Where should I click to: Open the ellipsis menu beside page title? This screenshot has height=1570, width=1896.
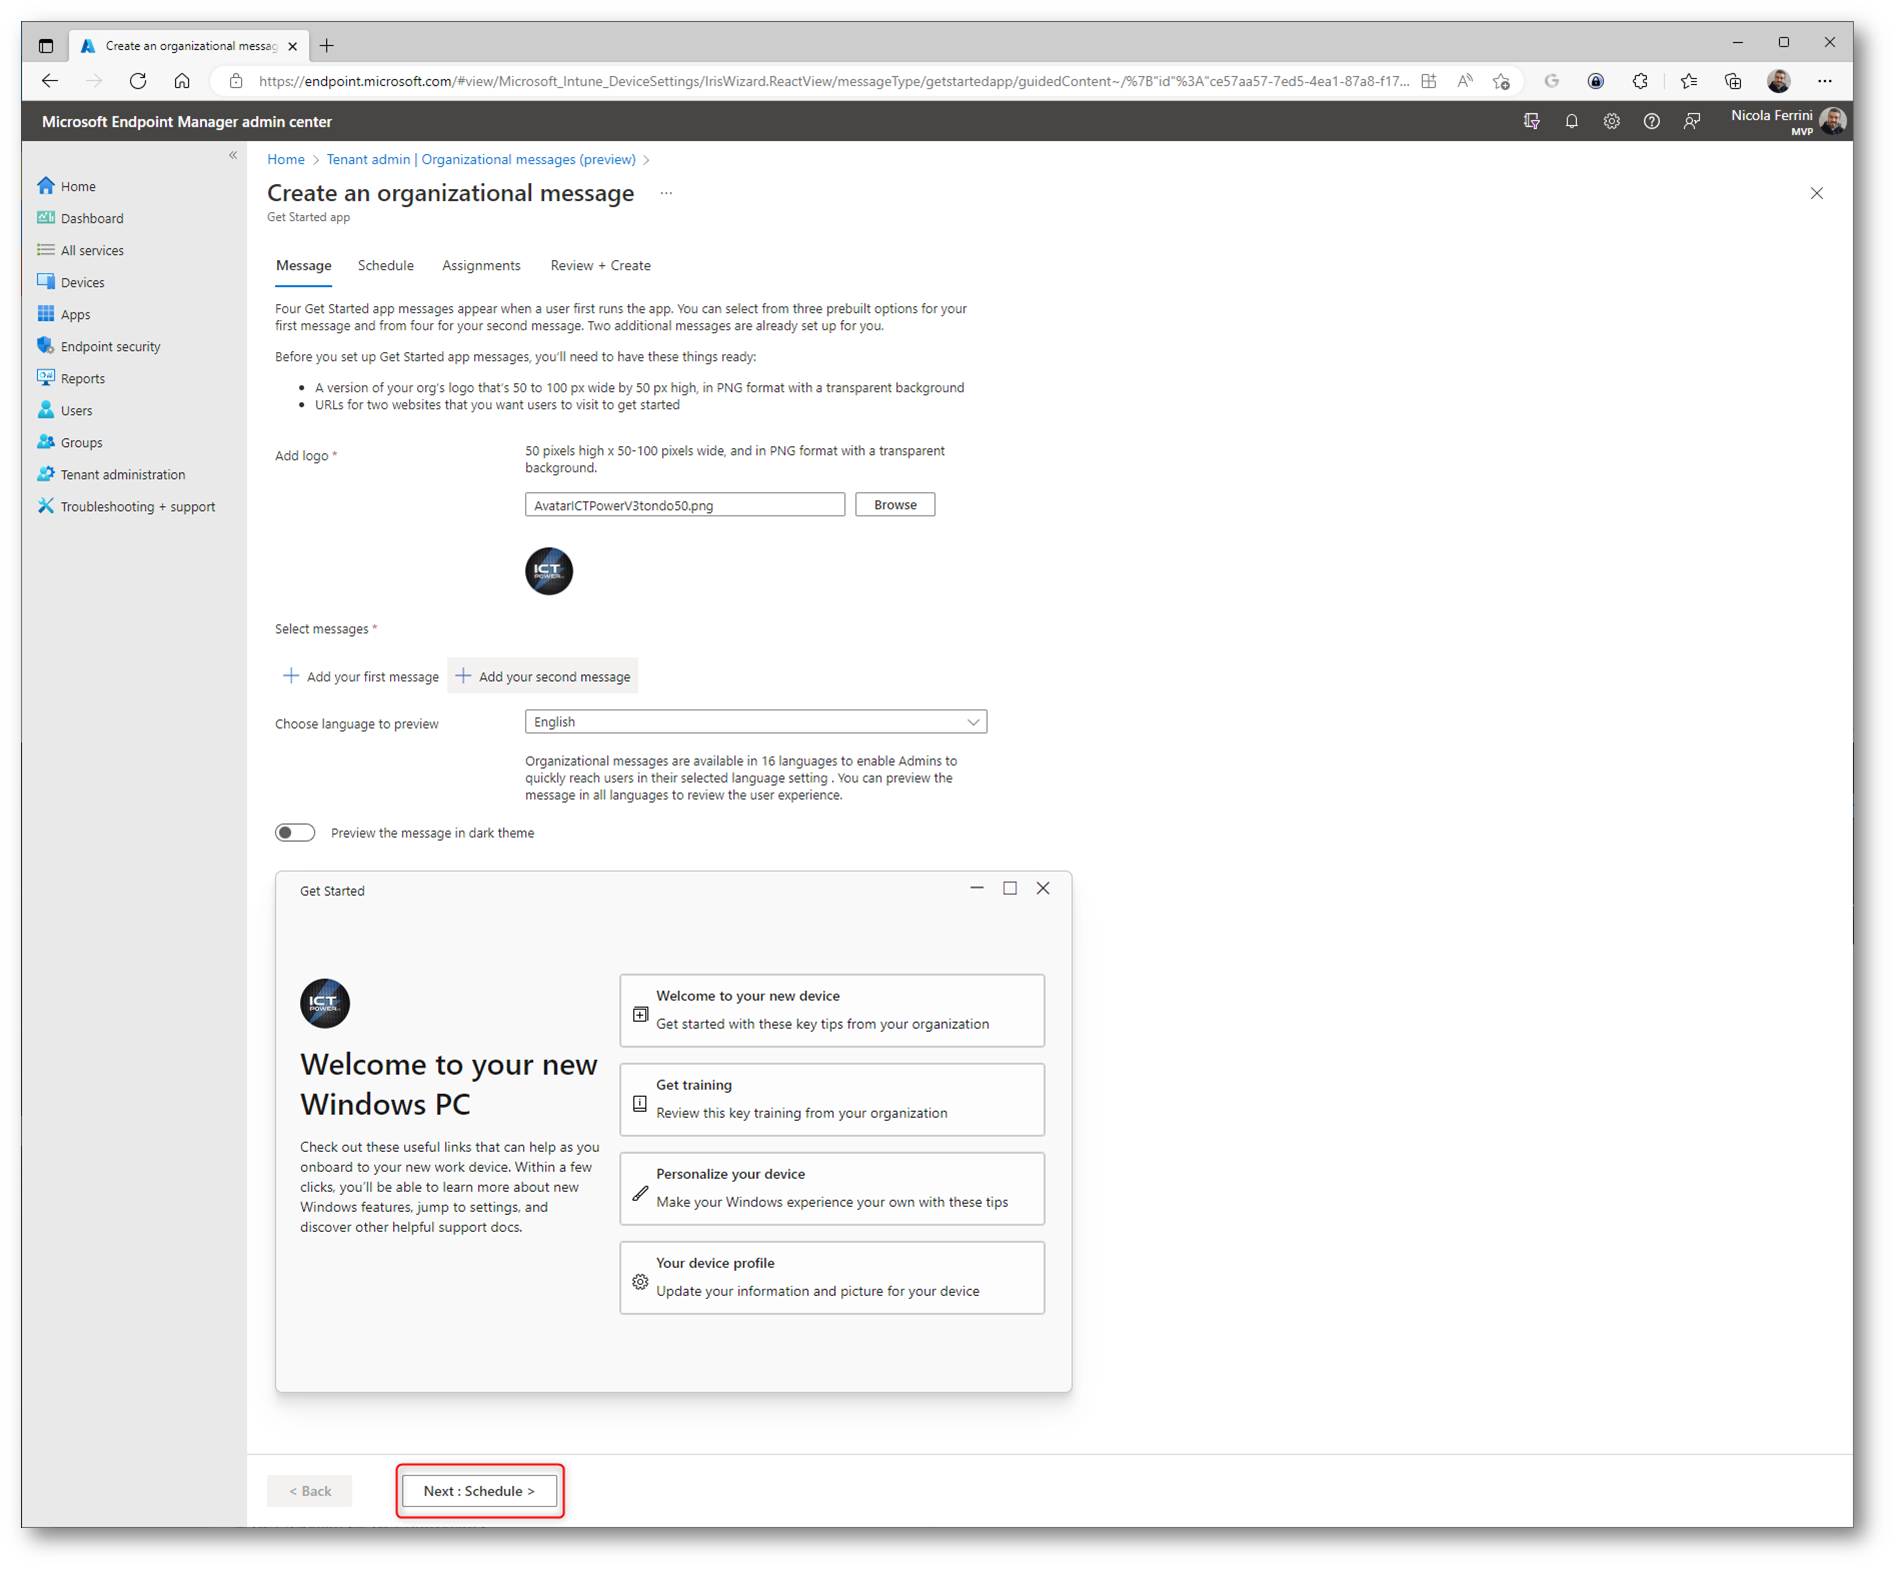666,193
